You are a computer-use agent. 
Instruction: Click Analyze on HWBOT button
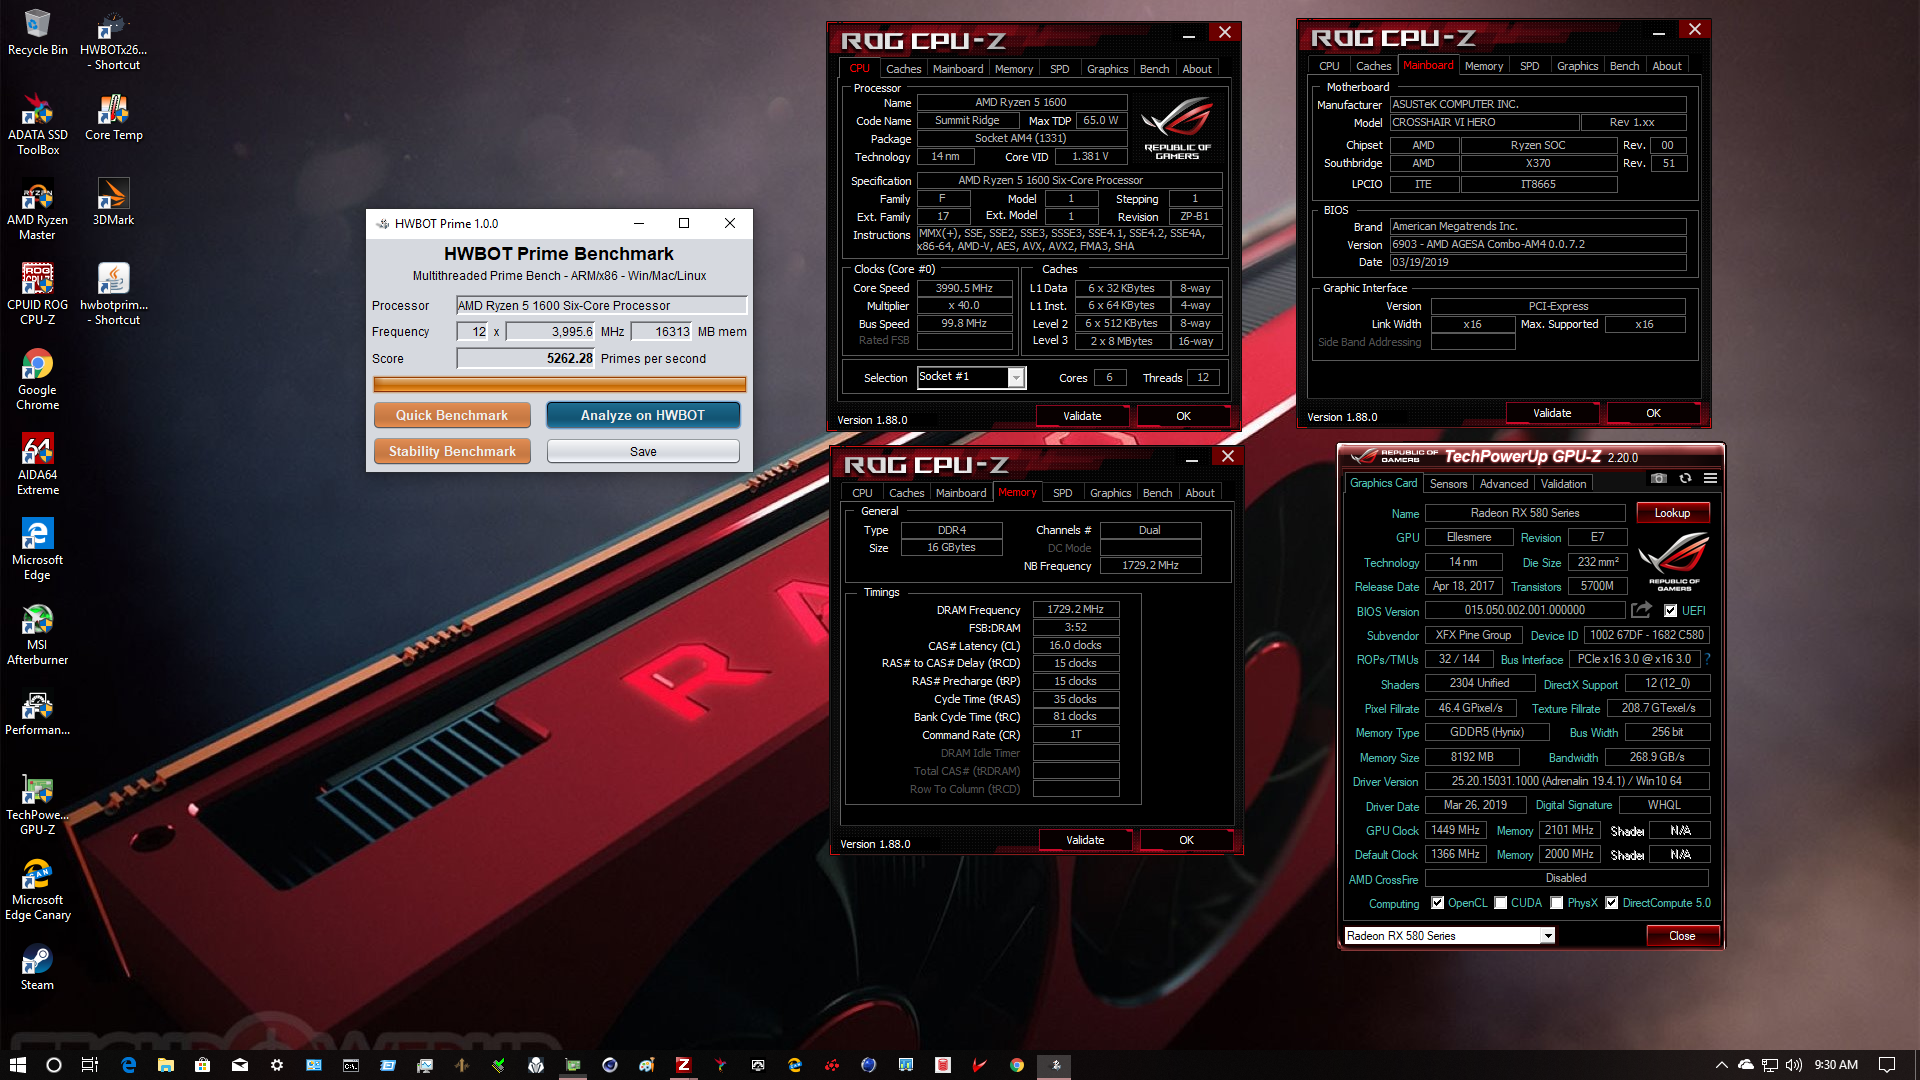[x=643, y=415]
